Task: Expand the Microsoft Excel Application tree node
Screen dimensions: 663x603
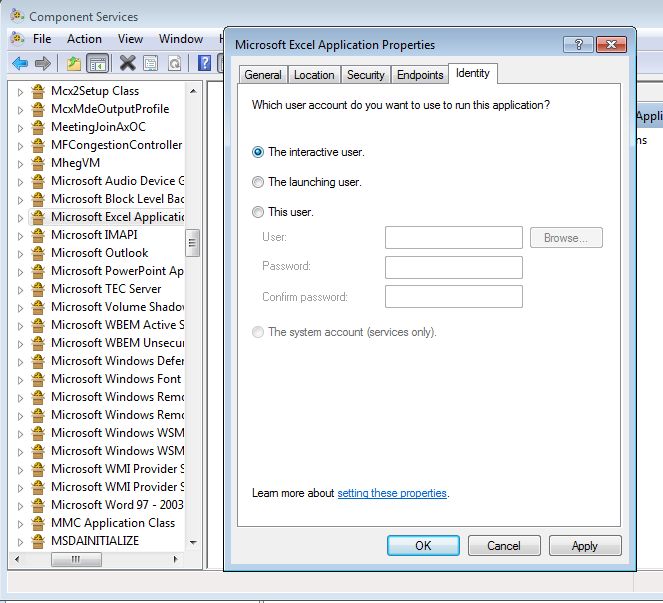Action: pos(20,218)
